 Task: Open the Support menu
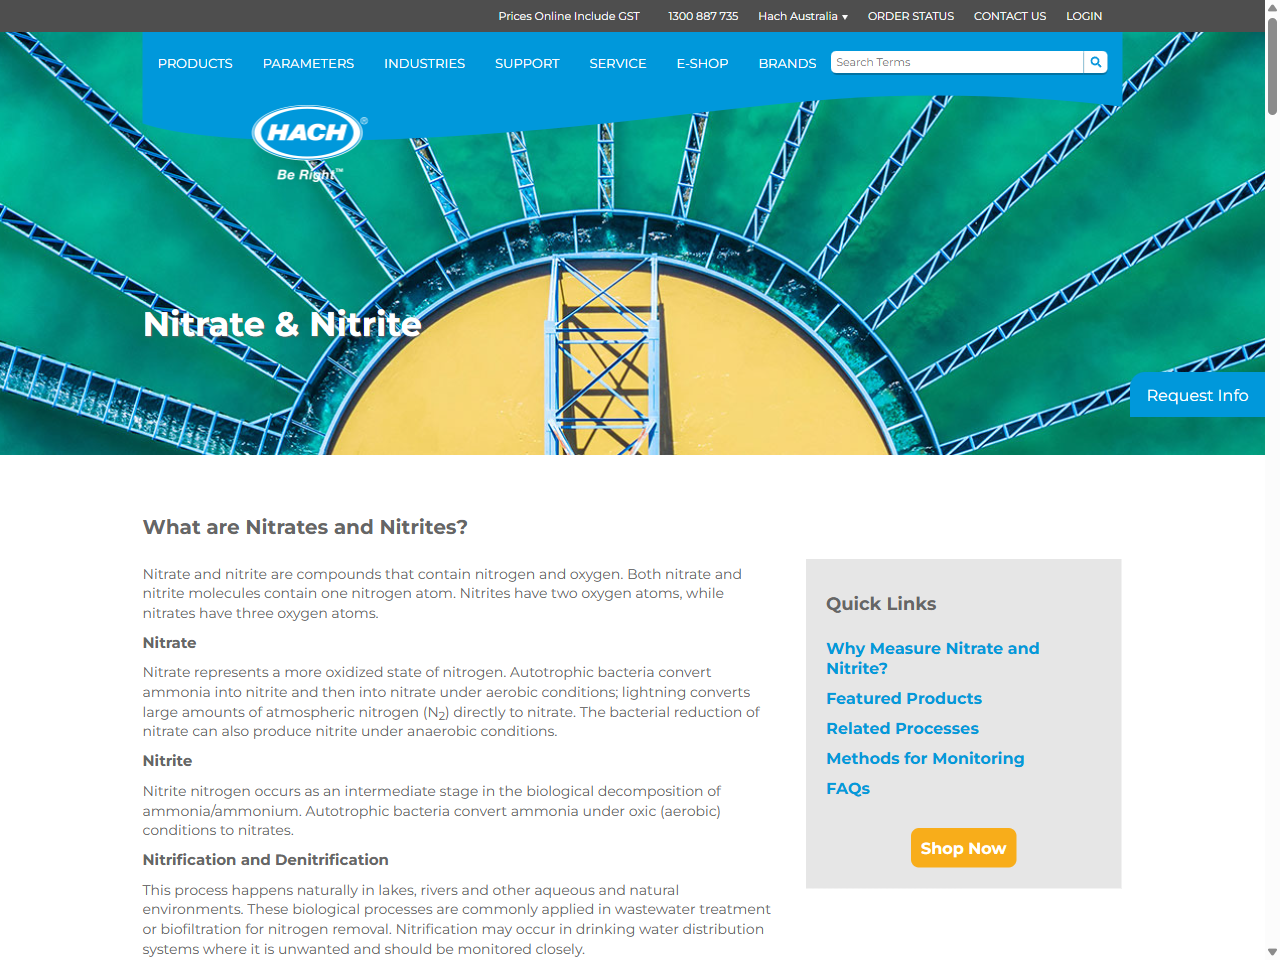click(x=527, y=63)
